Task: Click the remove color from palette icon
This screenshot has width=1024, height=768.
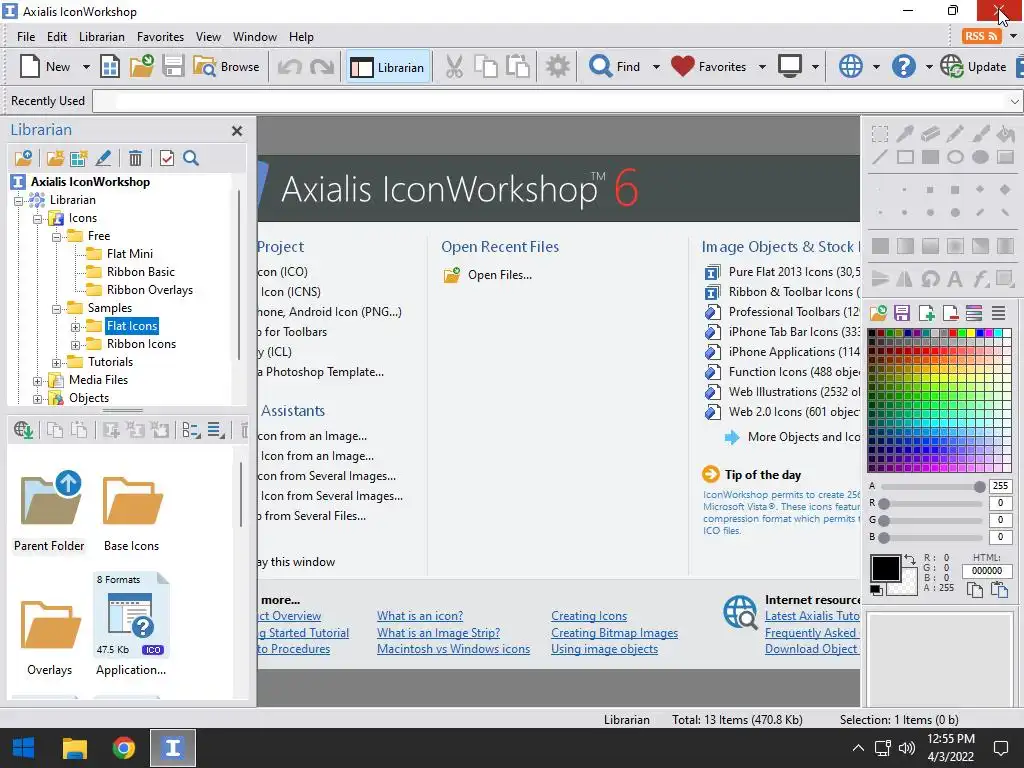Action: pyautogui.click(x=951, y=313)
